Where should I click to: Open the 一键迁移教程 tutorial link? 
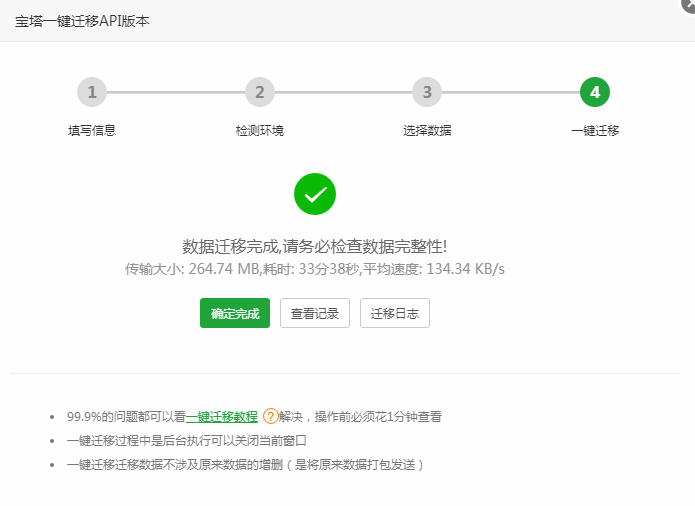[222, 417]
